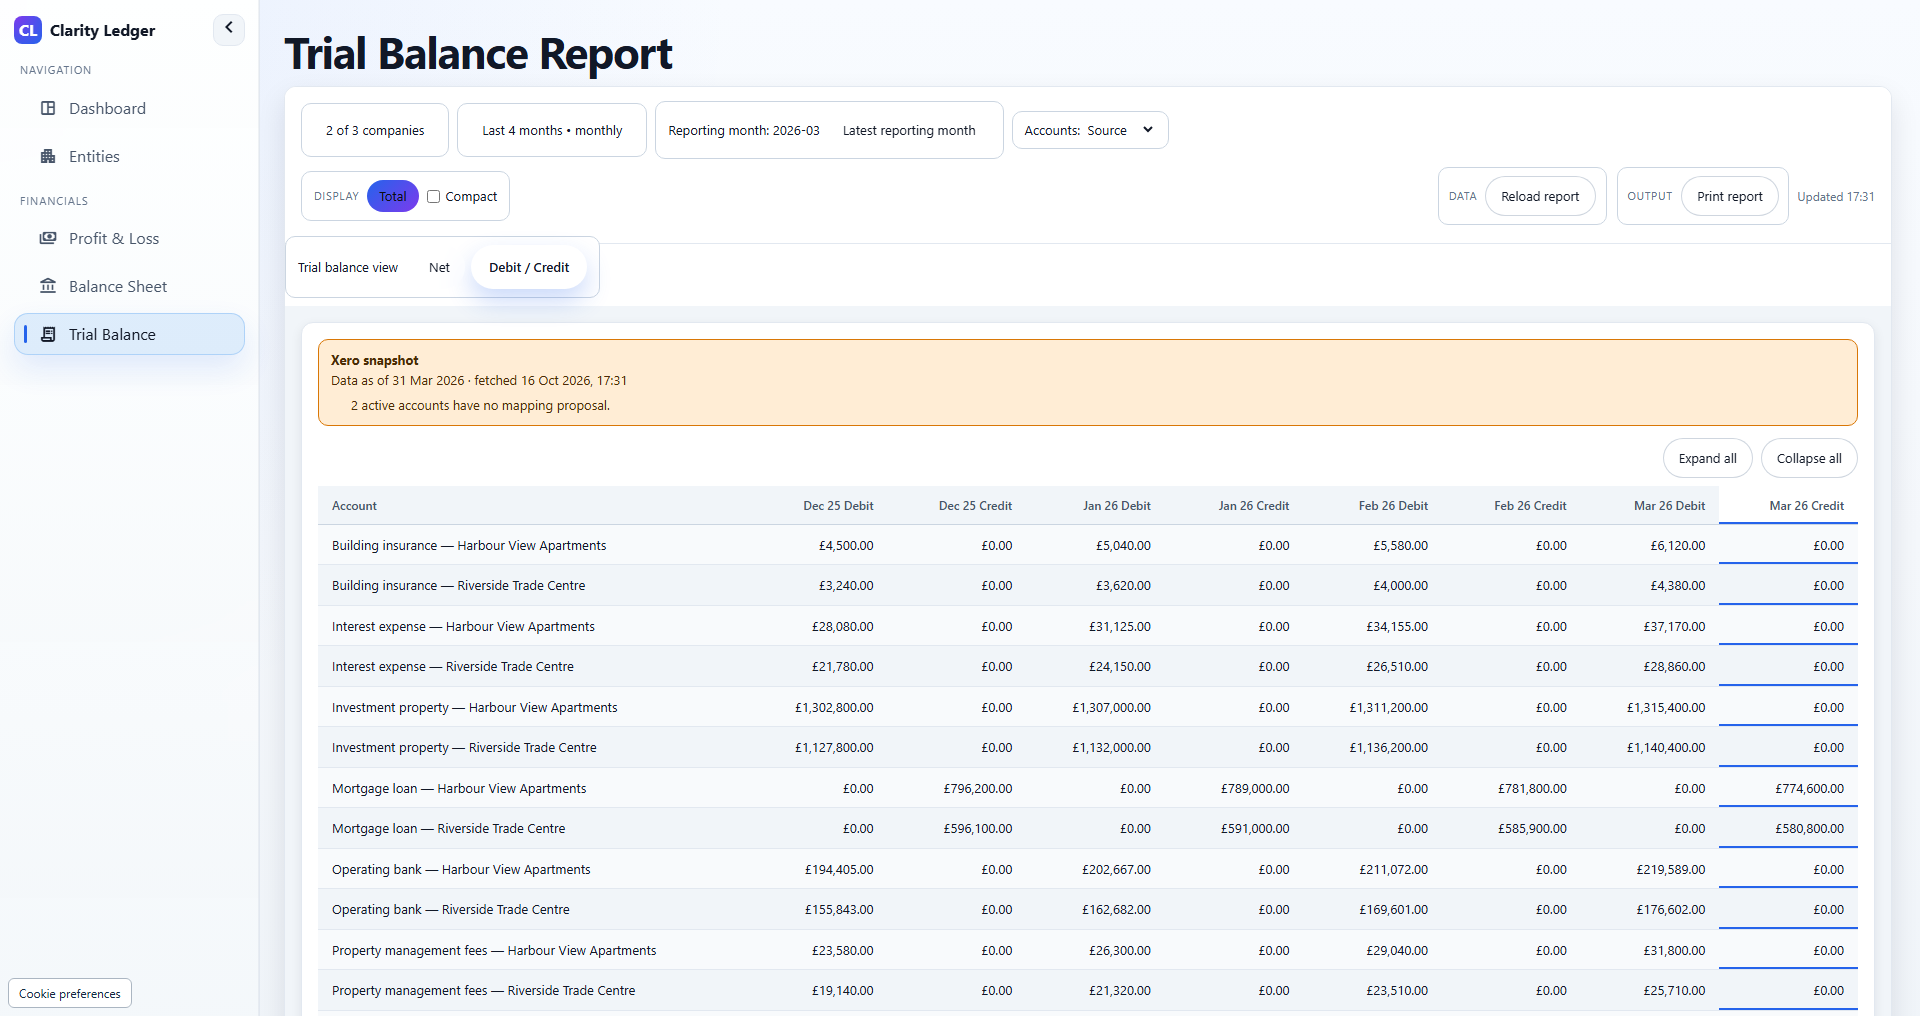Click the Updated 17:31 timestamp
1920x1016 pixels.
[1835, 196]
